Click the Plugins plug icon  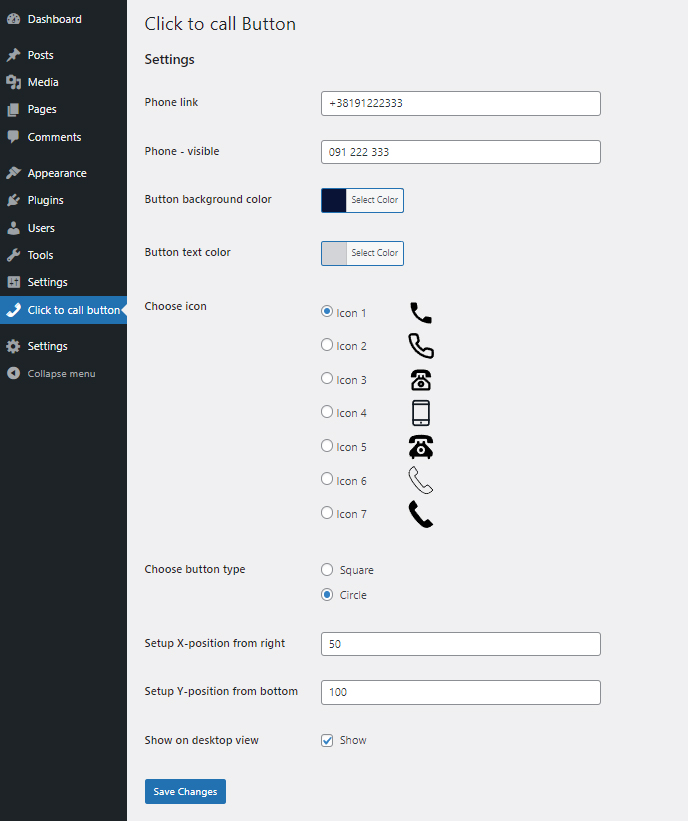[x=14, y=201]
